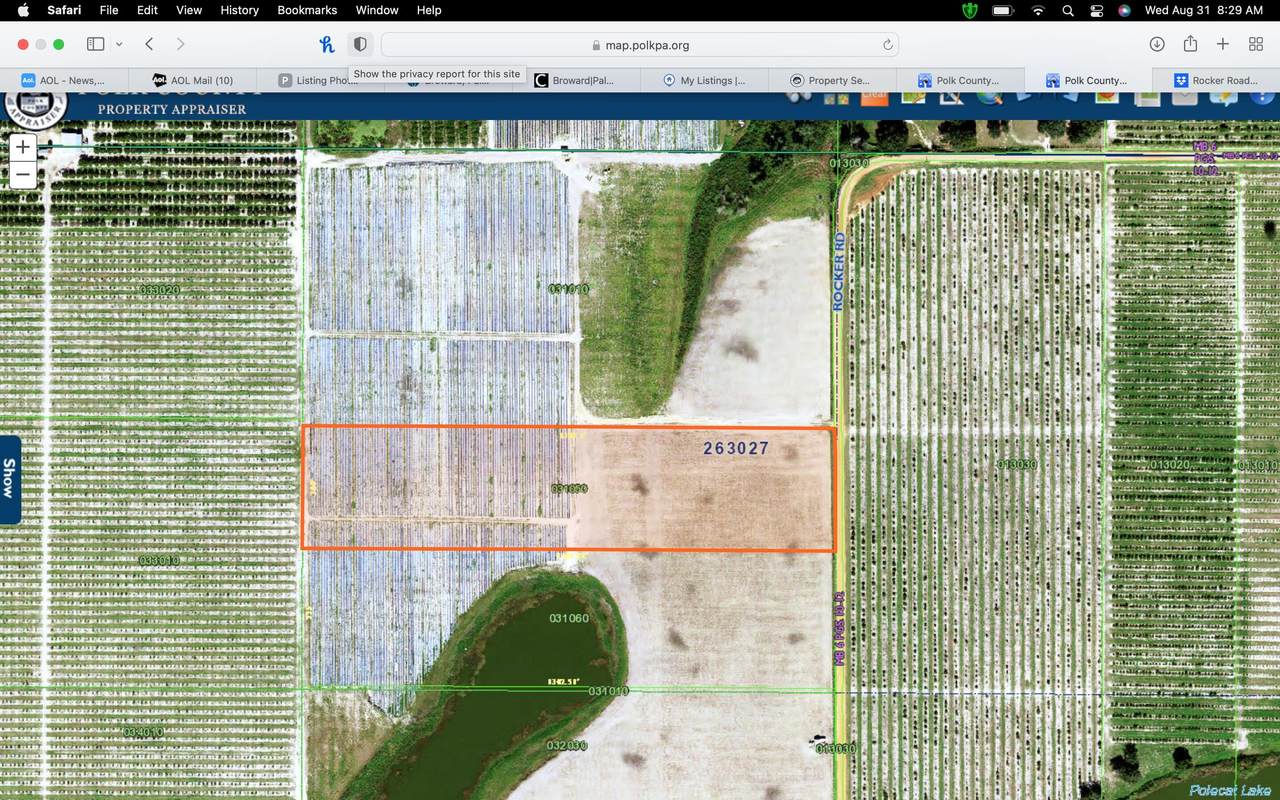Open the View menu
This screenshot has height=800, width=1280.
pyautogui.click(x=189, y=10)
